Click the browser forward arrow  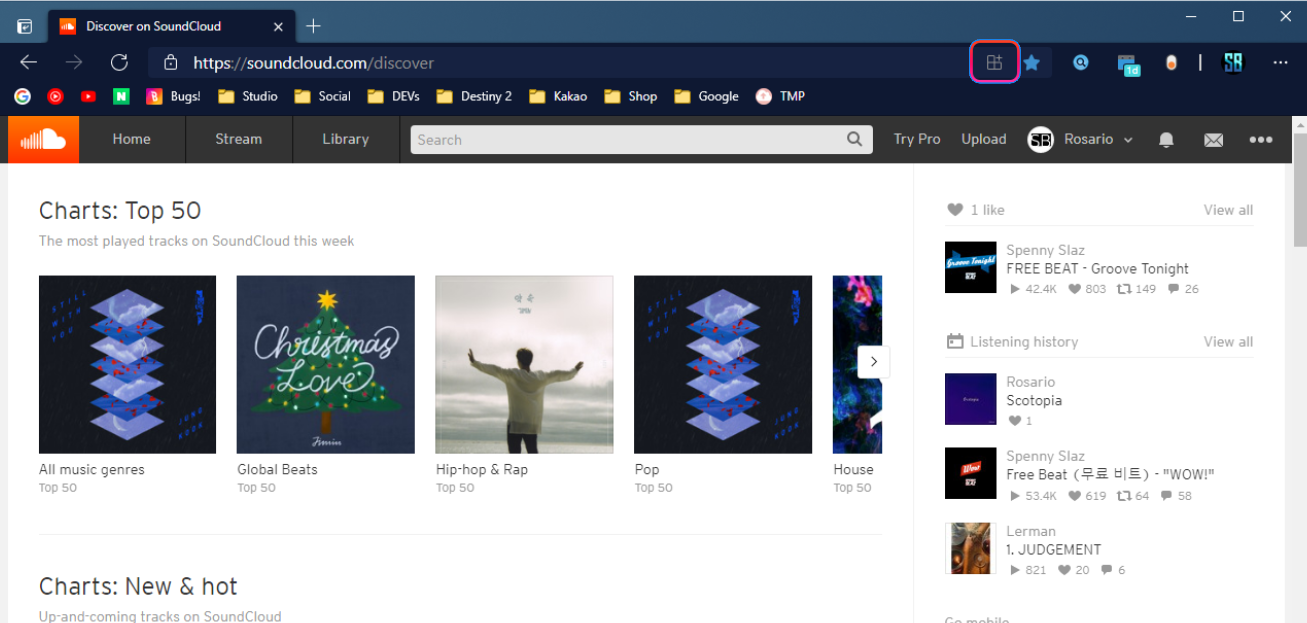74,62
